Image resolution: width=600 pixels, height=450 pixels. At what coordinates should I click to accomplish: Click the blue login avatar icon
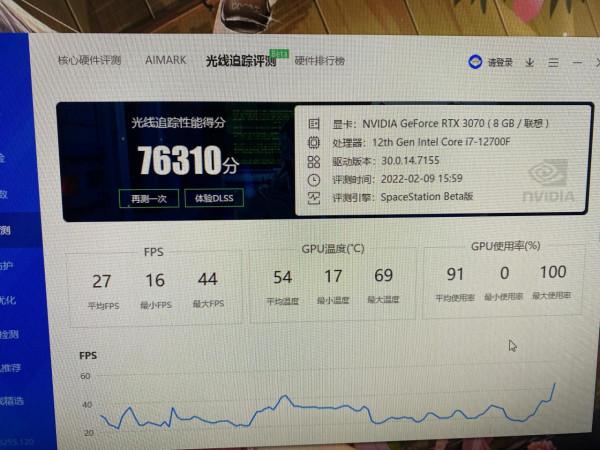point(475,62)
